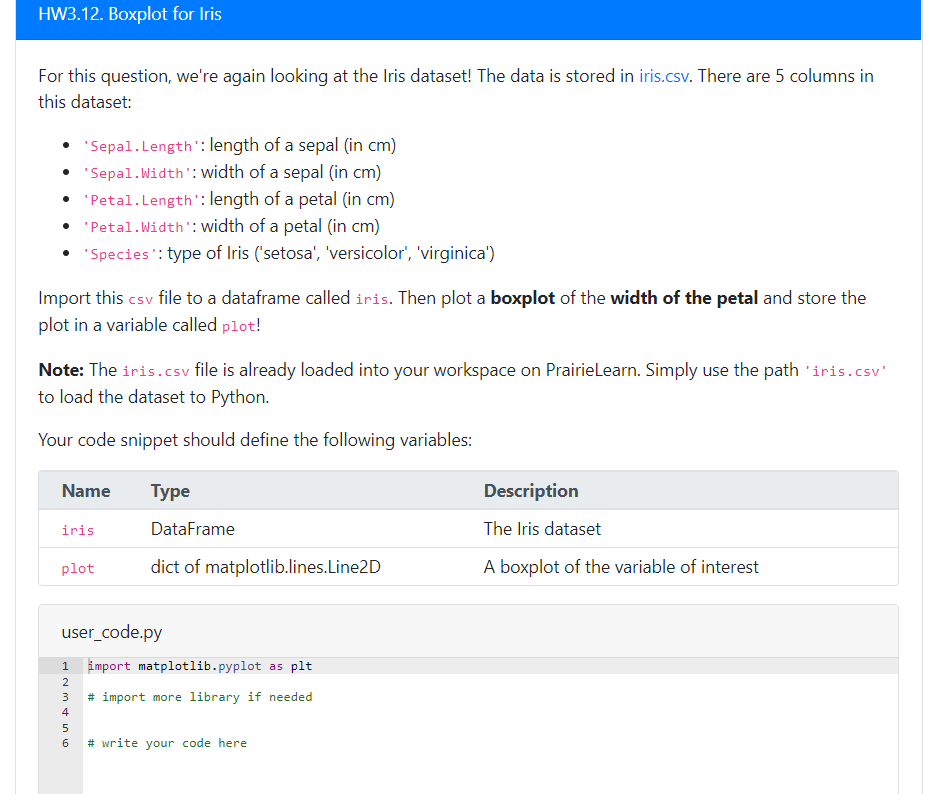926x794 pixels.
Task: Click the bold word 'boxplot'
Action: (x=523, y=298)
